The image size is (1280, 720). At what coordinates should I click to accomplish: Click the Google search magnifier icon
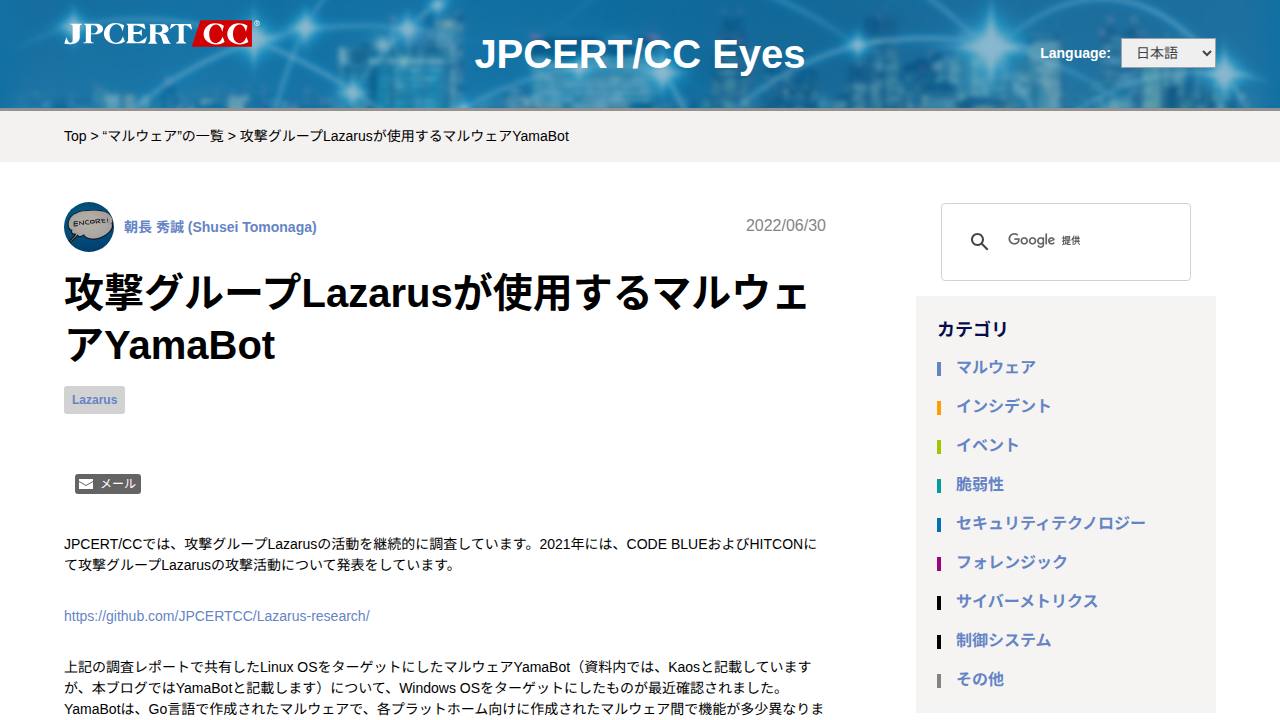click(x=980, y=242)
